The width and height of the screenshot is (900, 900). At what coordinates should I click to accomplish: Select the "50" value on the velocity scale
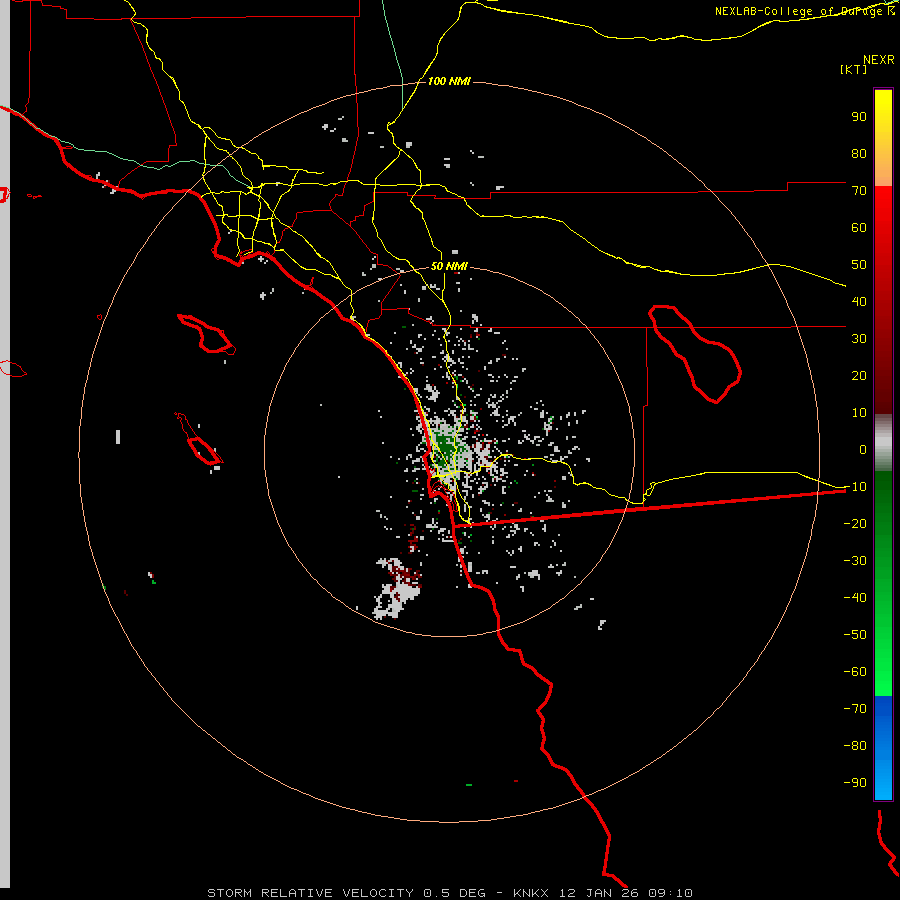(x=859, y=265)
